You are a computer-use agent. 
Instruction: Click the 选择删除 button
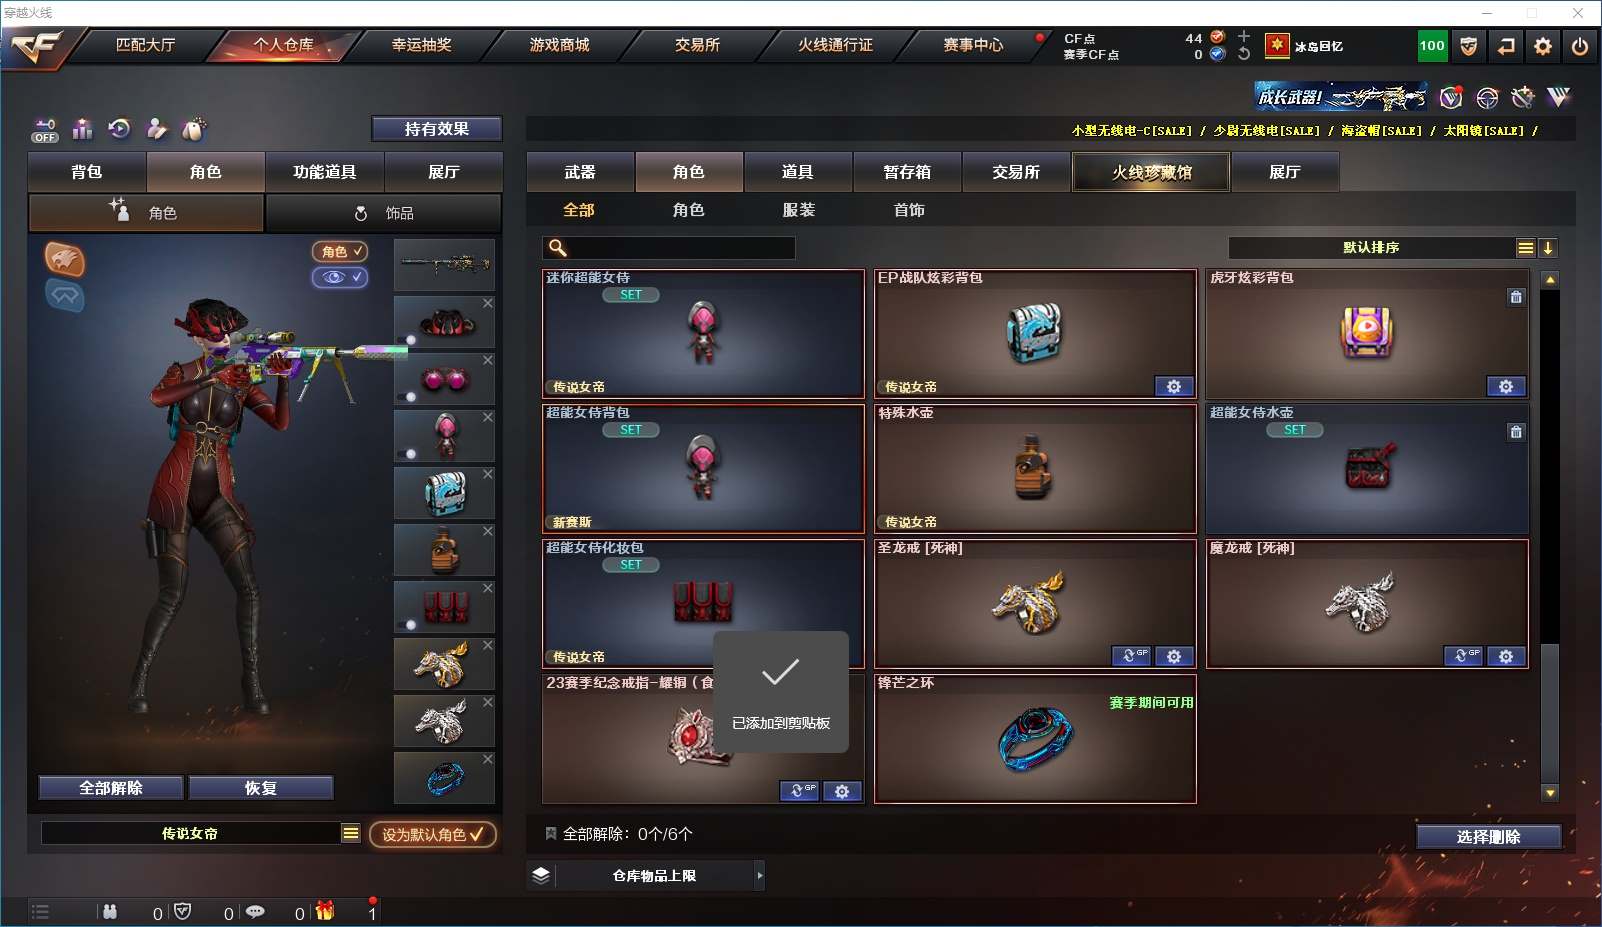(x=1488, y=837)
